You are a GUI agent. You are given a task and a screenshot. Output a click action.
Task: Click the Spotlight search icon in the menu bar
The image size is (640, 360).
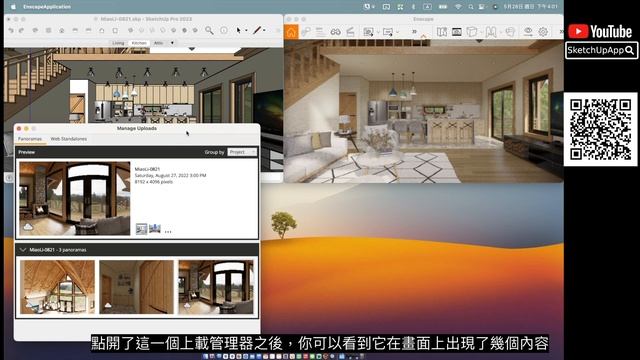(x=471, y=7)
